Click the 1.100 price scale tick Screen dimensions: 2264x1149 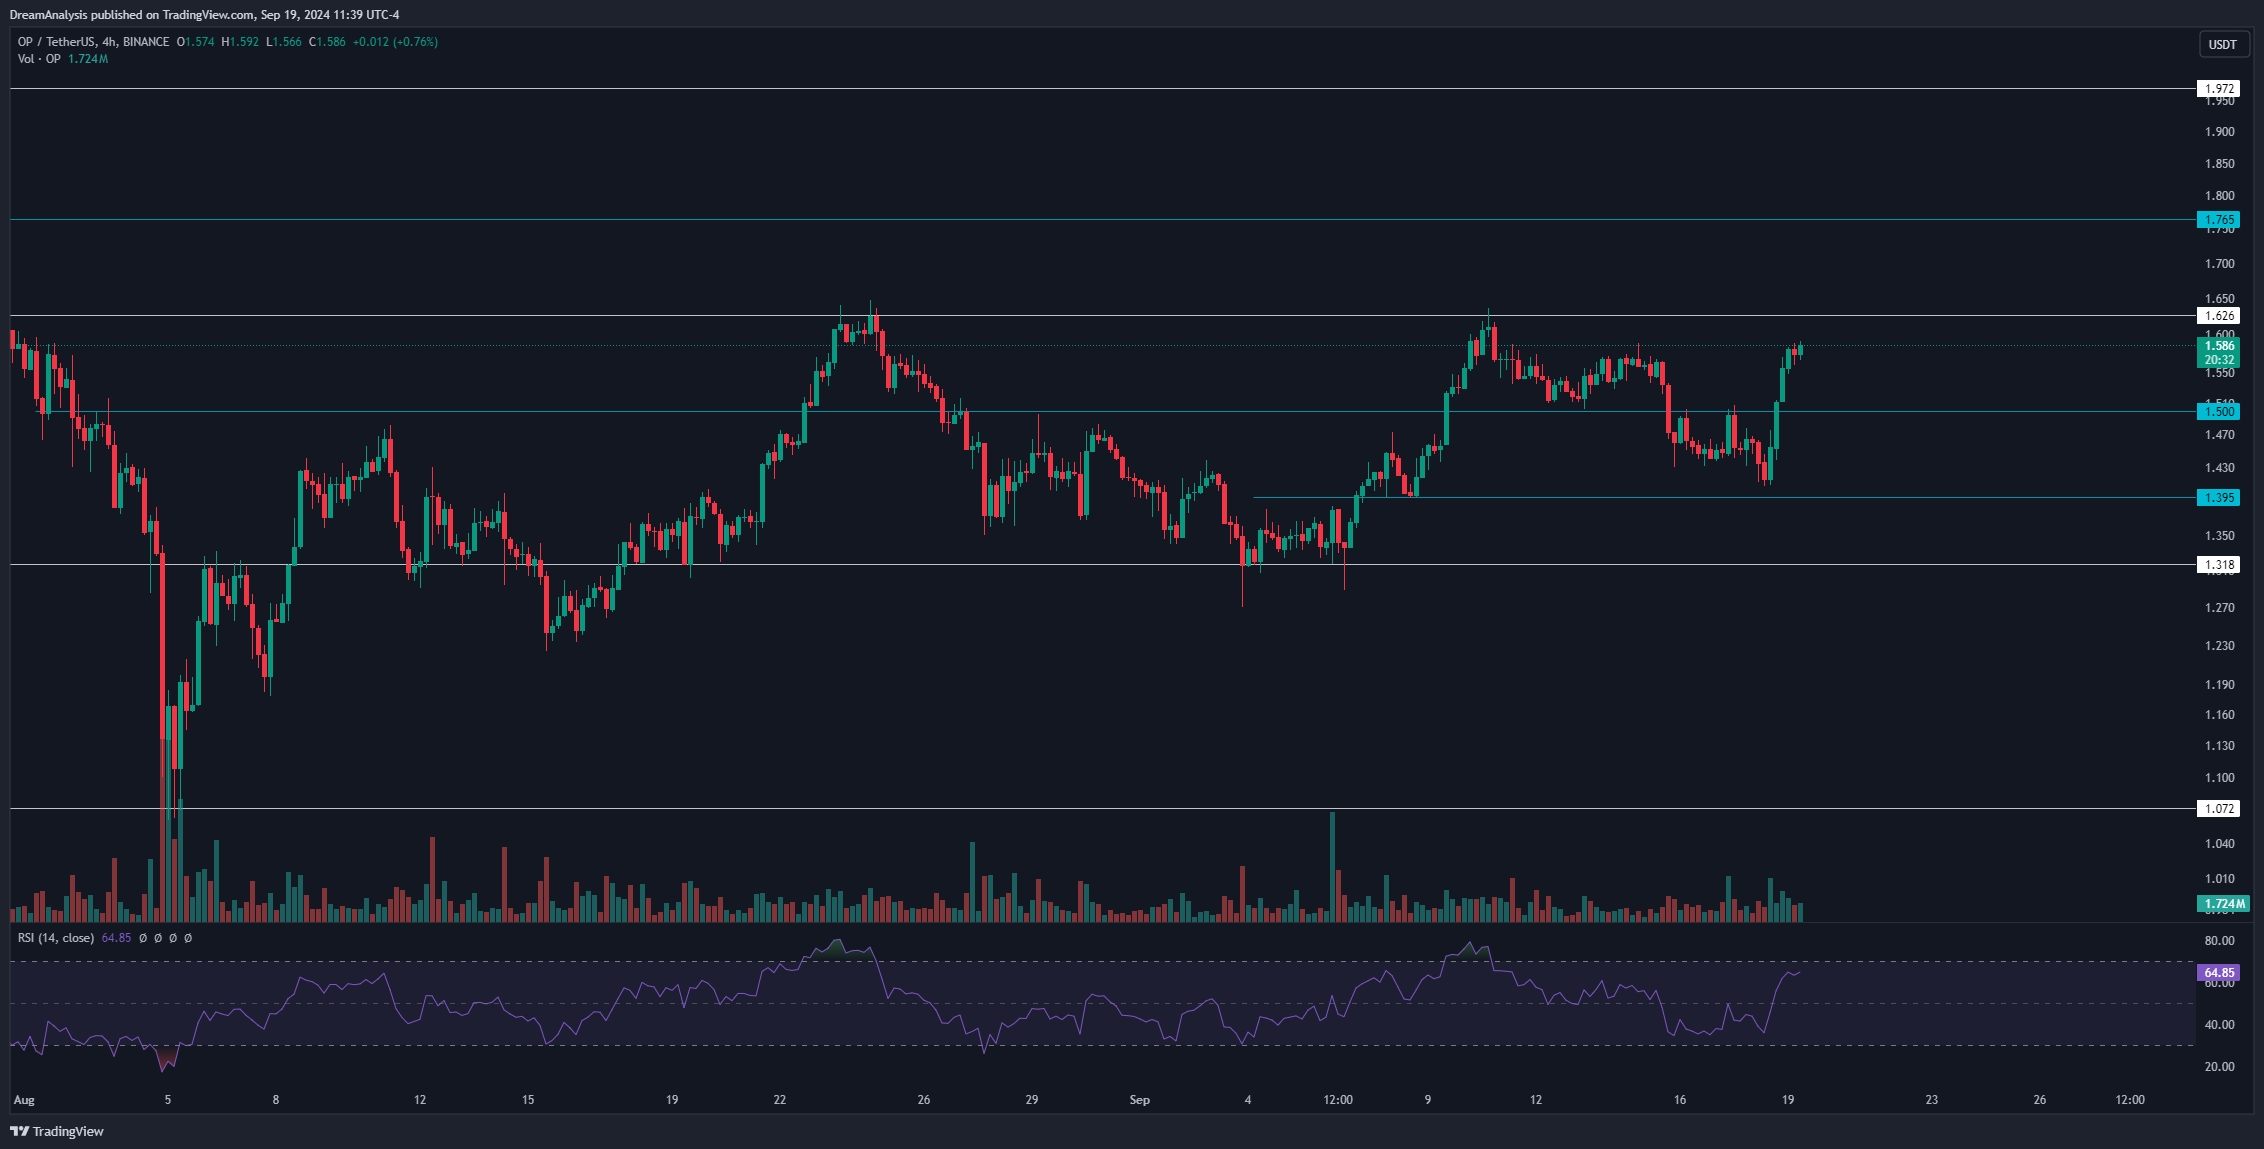(x=2219, y=778)
